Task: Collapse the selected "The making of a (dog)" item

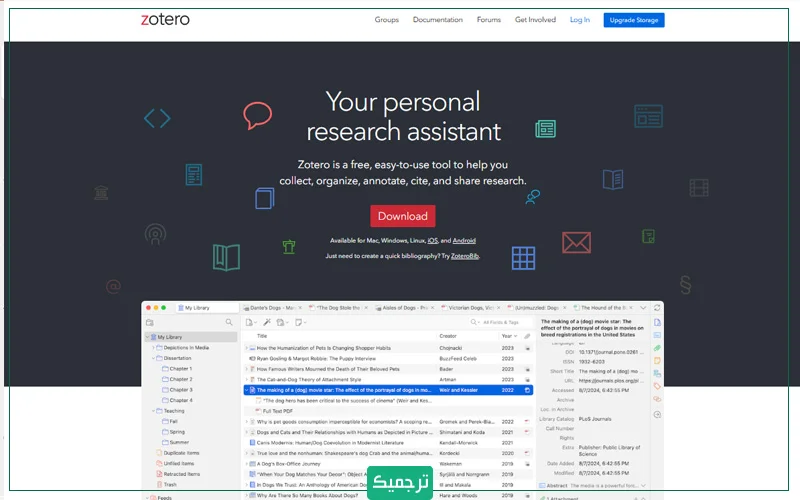Action: [x=246, y=390]
